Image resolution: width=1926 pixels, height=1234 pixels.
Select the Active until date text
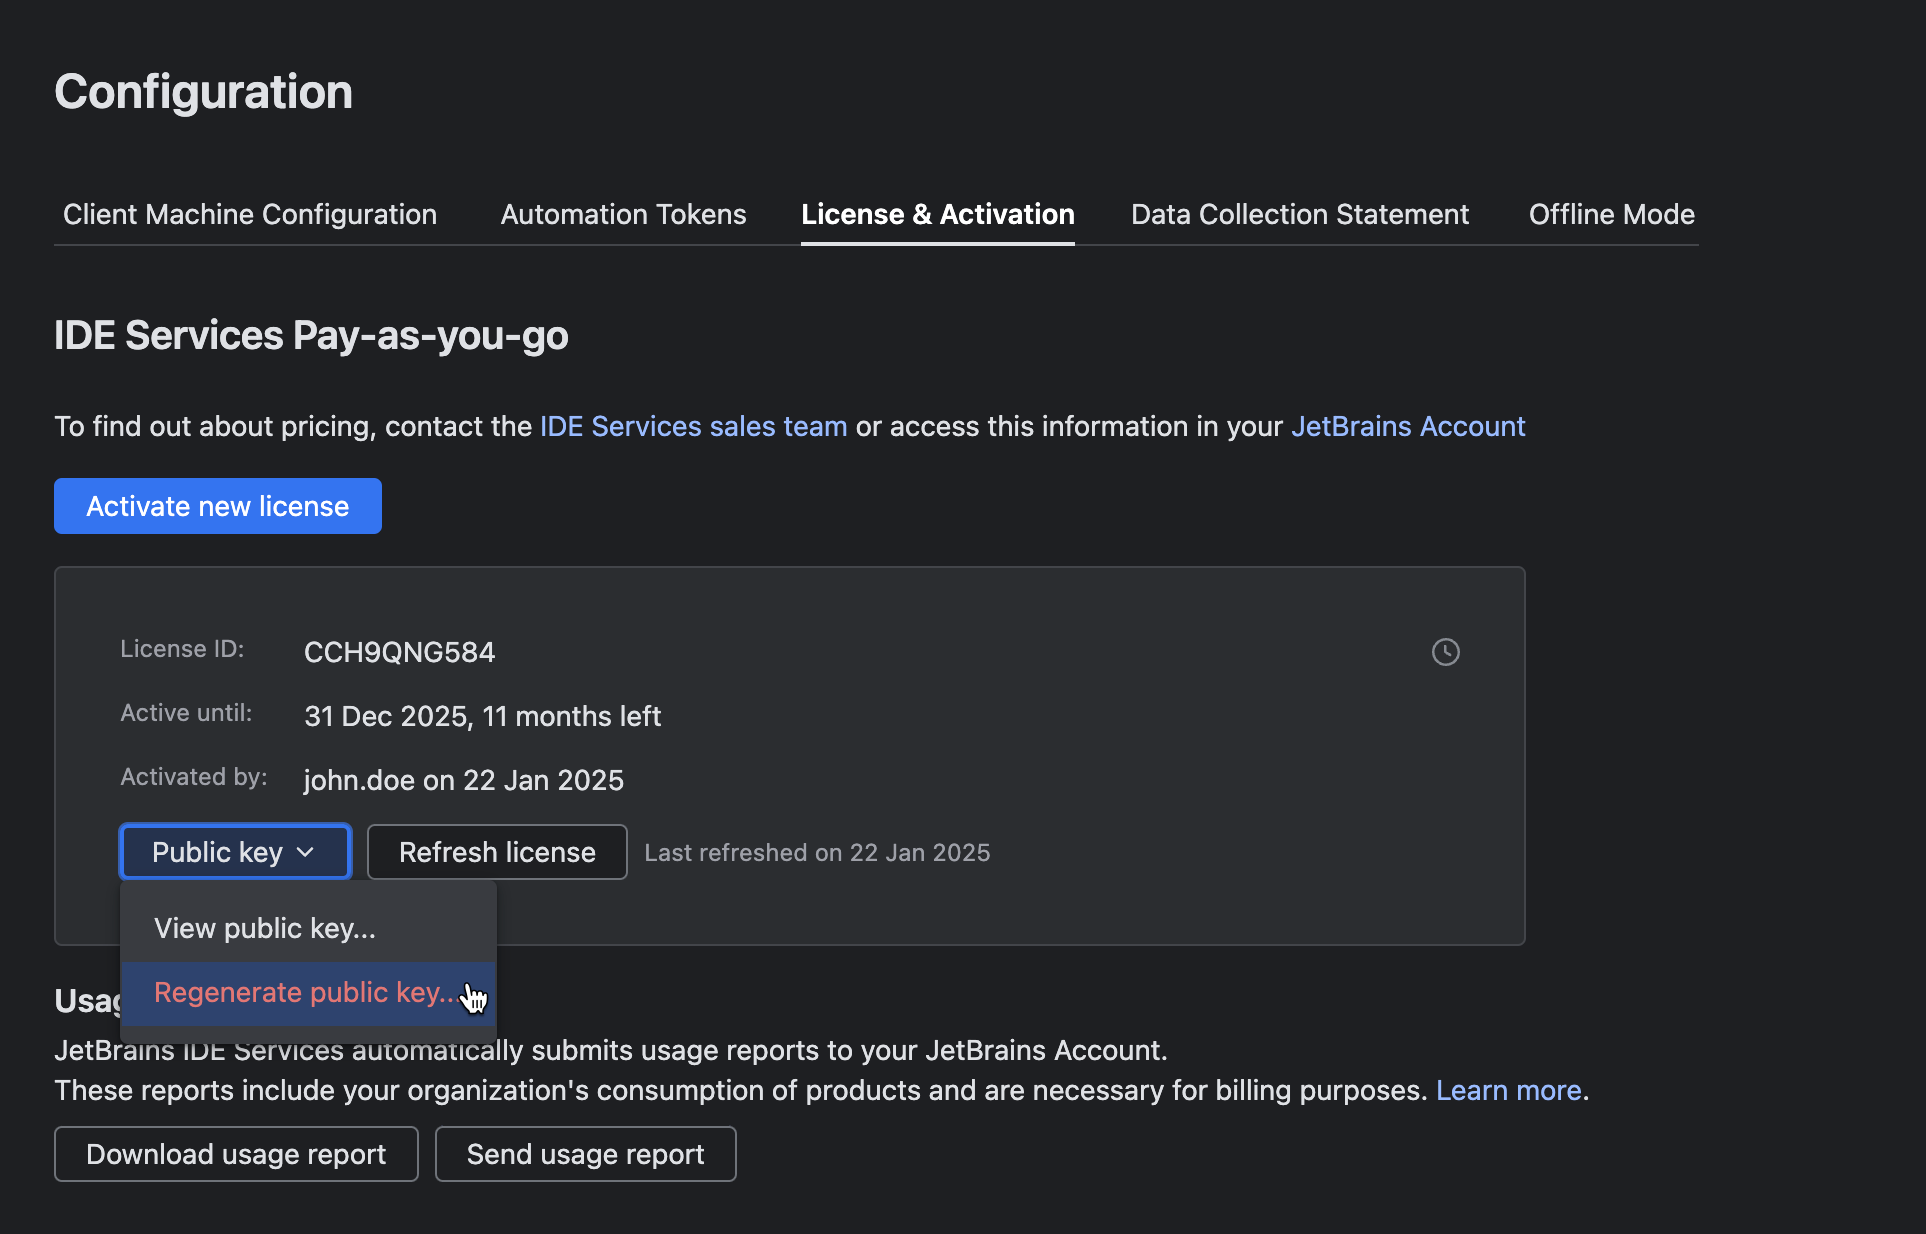pos(482,716)
